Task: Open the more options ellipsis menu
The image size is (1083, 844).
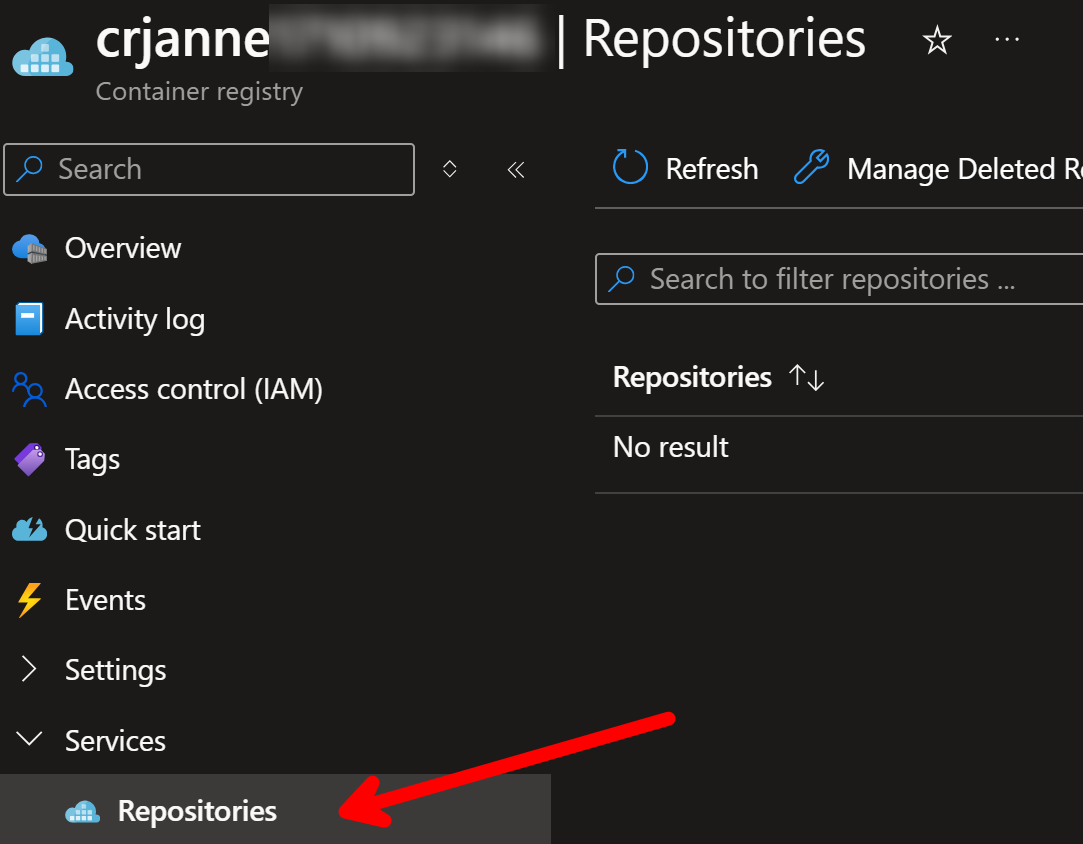Action: pyautogui.click(x=1006, y=40)
